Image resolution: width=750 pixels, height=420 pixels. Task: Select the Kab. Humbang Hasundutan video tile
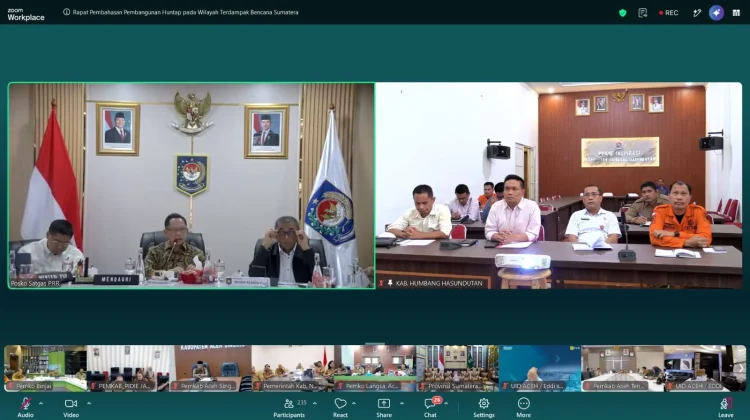tap(559, 186)
